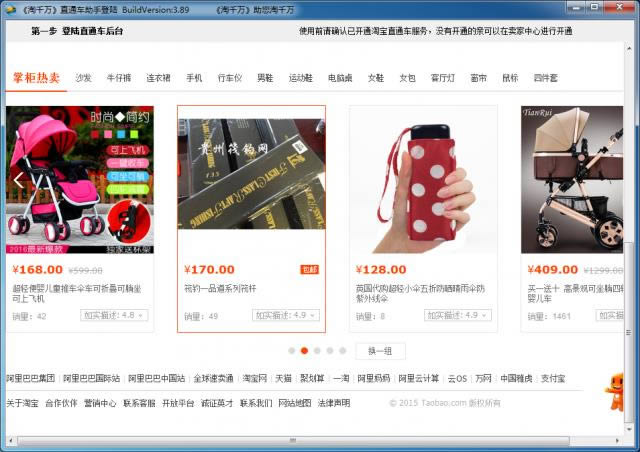Select the active orange carousel dot
The height and width of the screenshot is (452, 640).
point(304,351)
